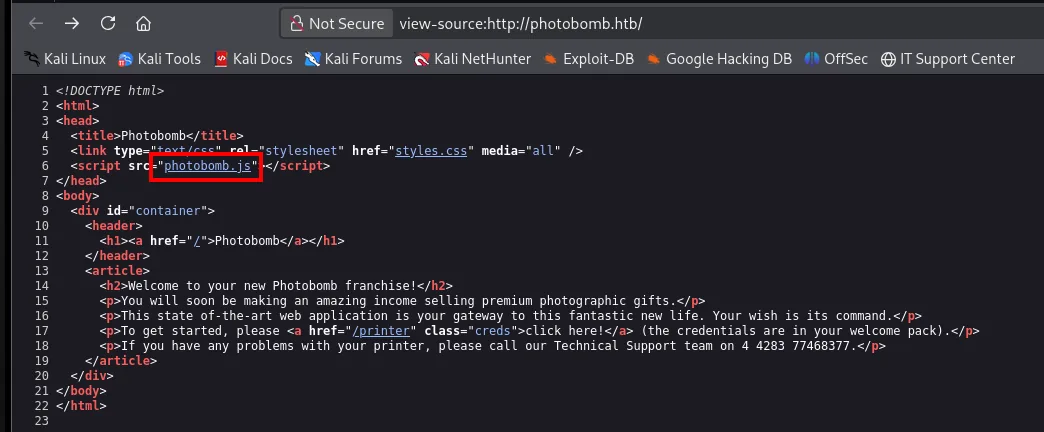
Task: Click the Not Secure lock icon
Action: point(296,24)
